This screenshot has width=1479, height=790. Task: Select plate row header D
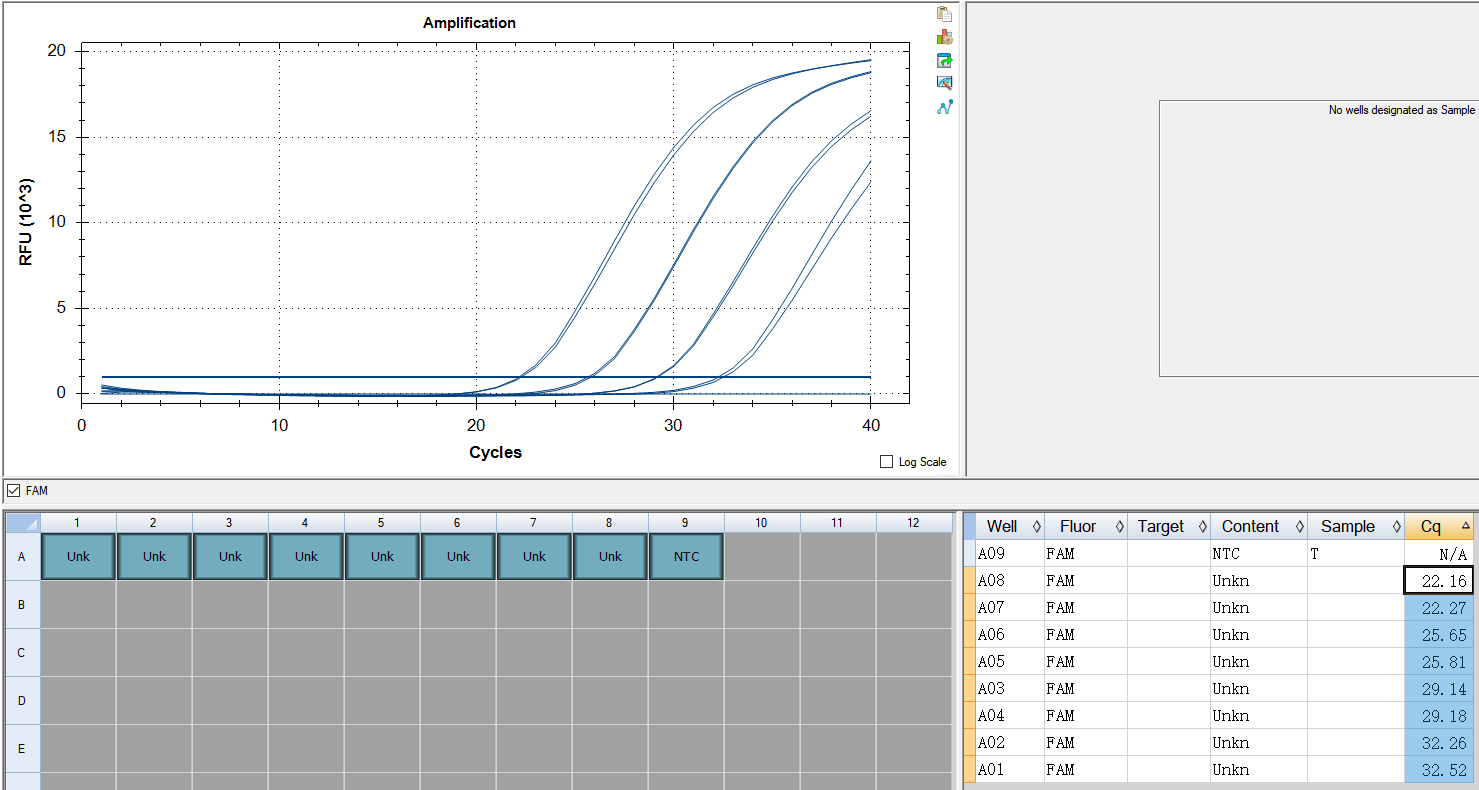(x=23, y=701)
